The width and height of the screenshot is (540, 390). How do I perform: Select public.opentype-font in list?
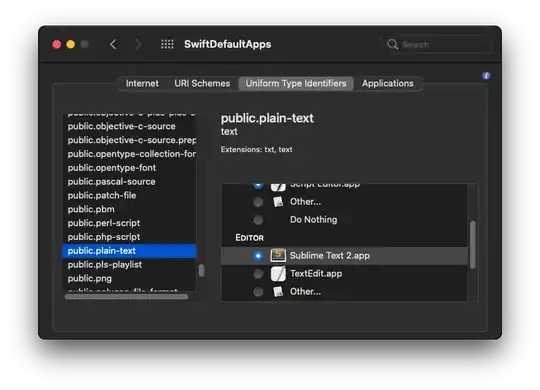coord(129,168)
